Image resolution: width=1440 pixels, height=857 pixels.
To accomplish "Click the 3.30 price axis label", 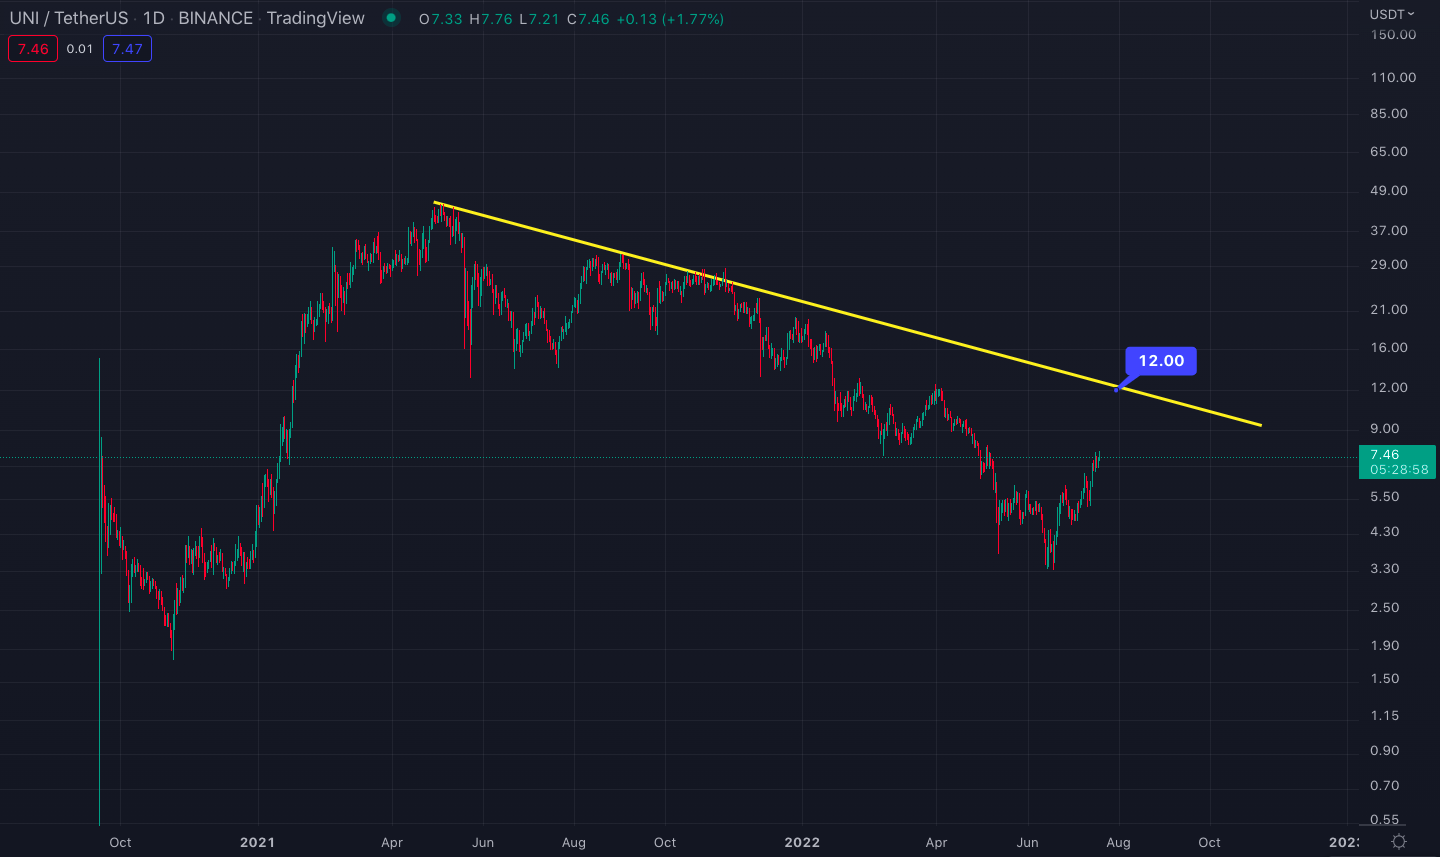I will [1385, 568].
